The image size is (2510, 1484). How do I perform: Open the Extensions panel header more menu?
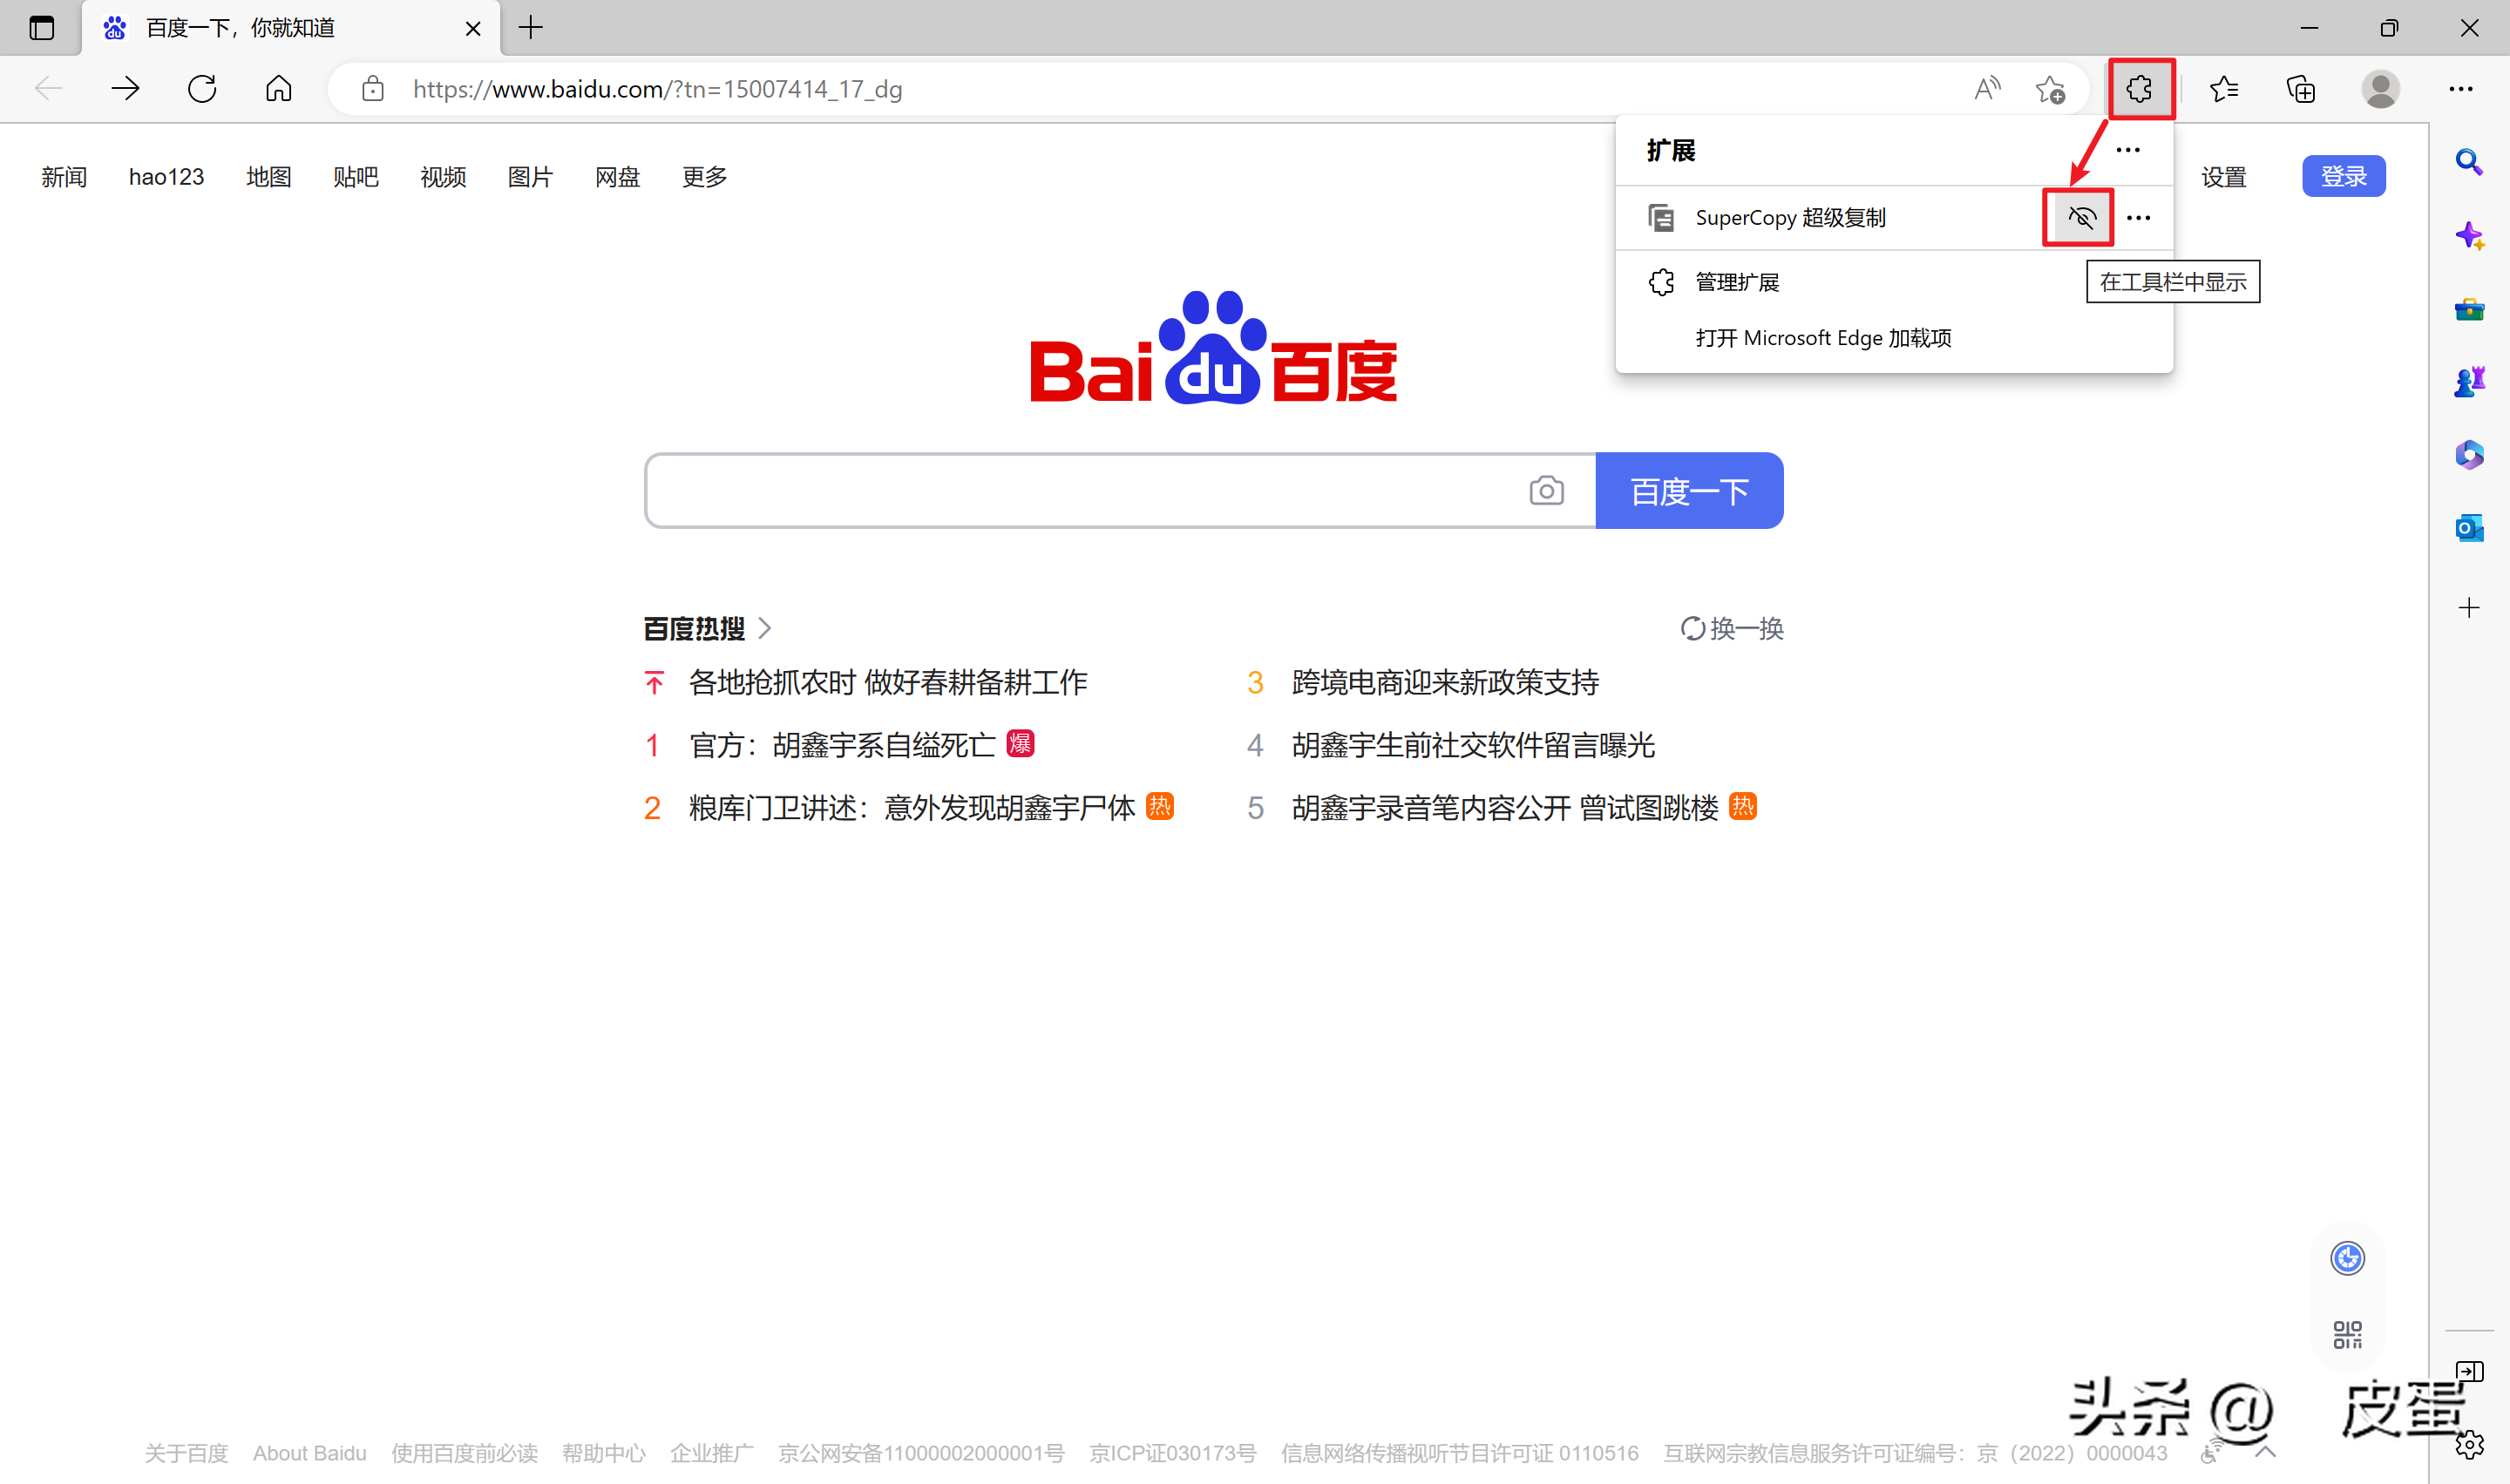pos(2128,150)
